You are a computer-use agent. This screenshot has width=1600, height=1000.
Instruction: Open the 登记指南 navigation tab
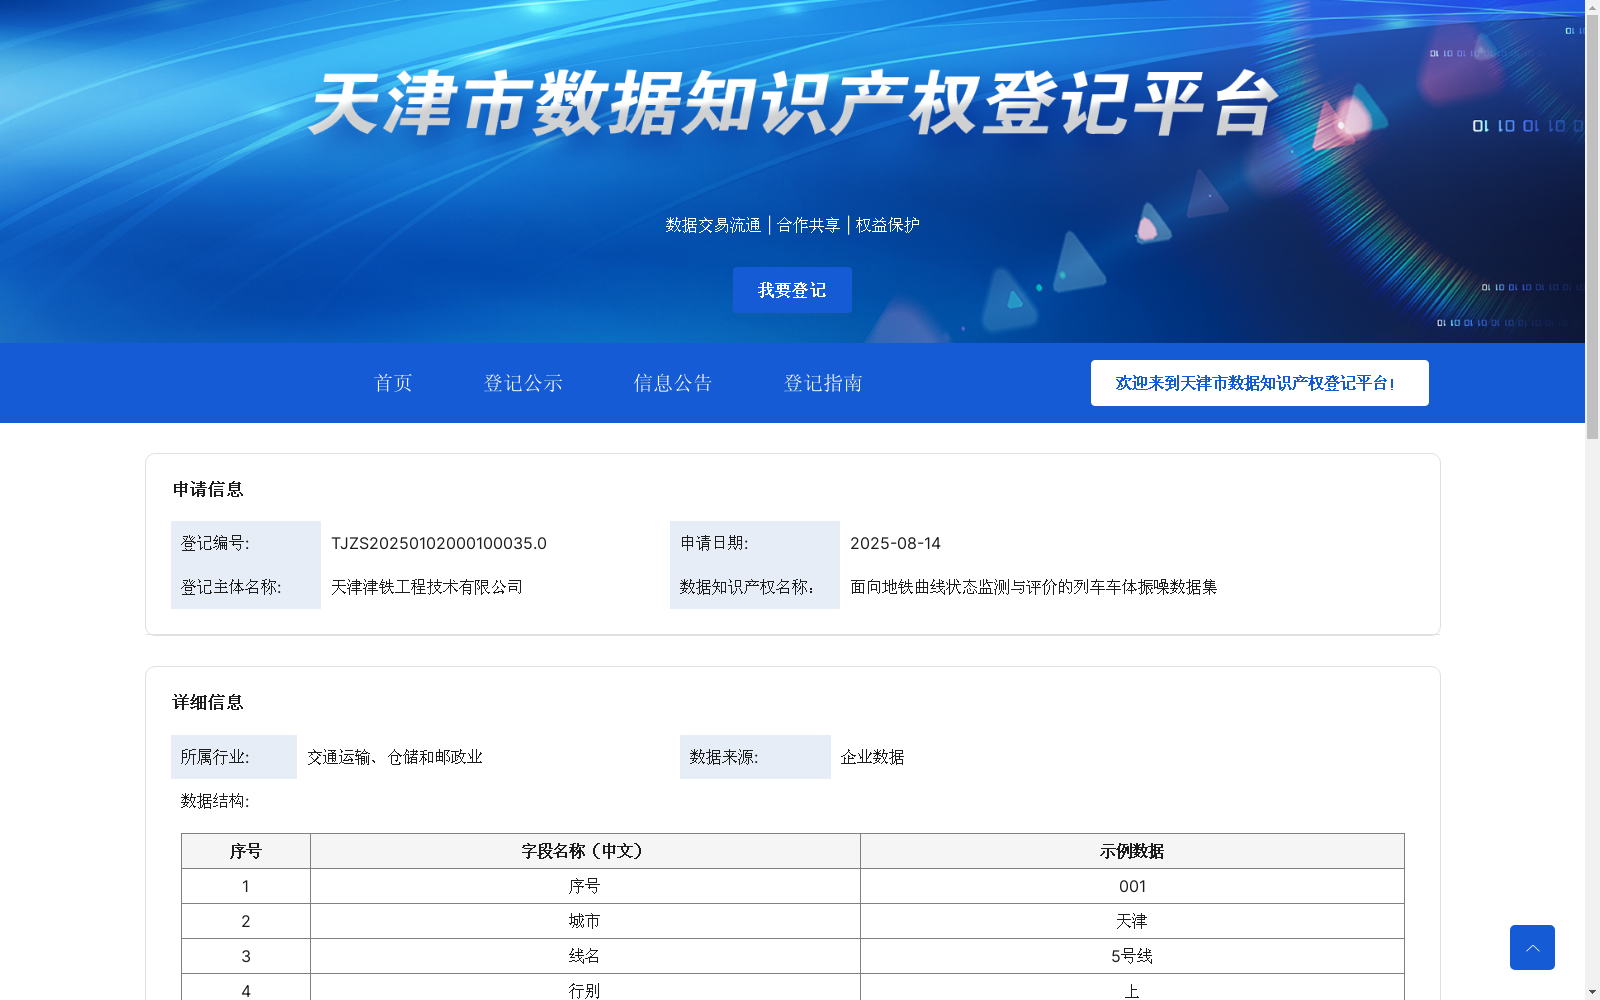[x=823, y=383]
